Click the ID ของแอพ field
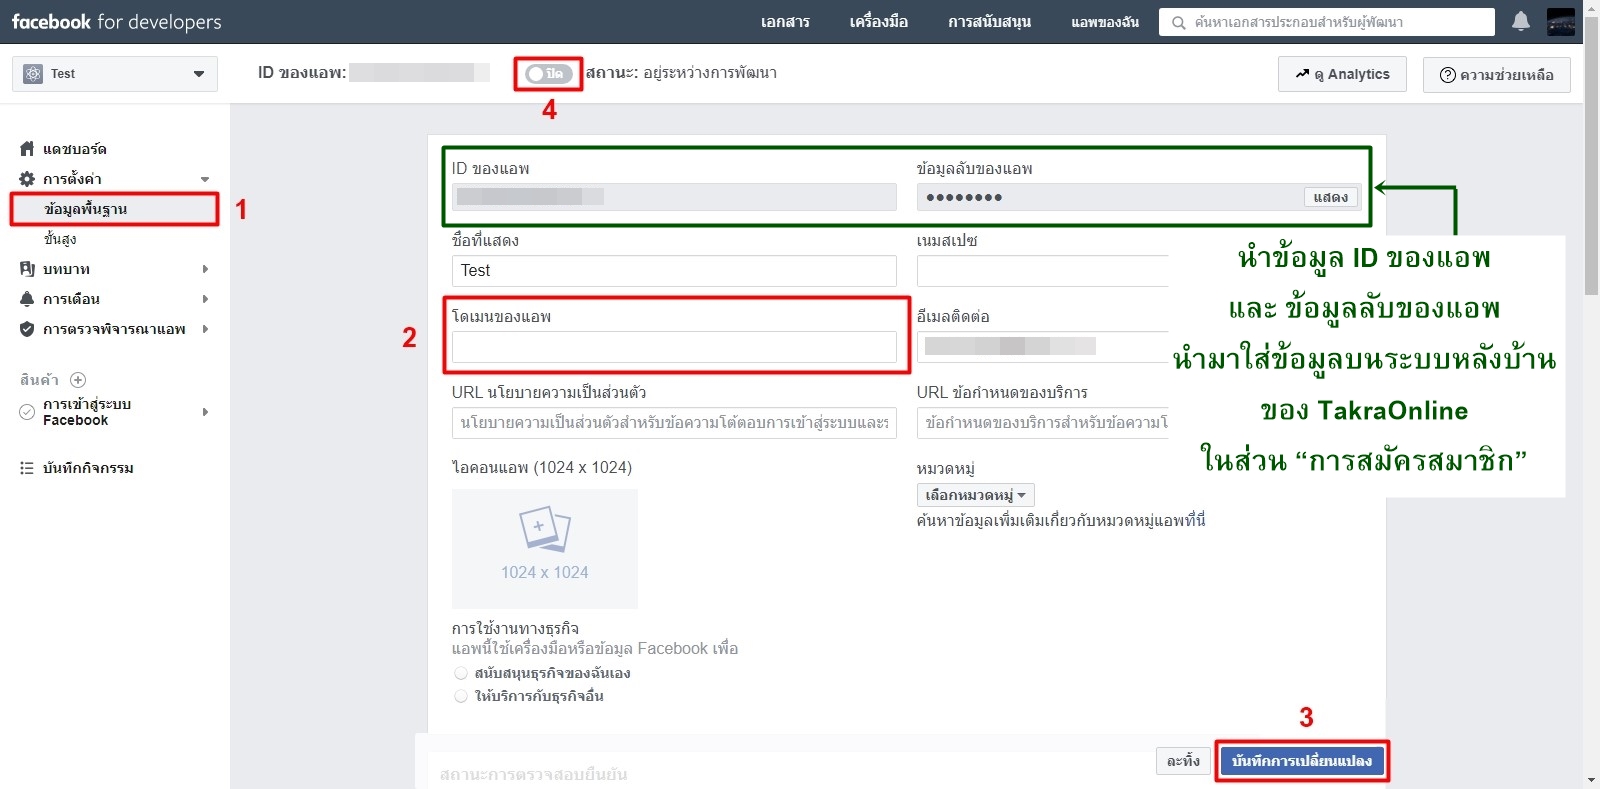The width and height of the screenshot is (1600, 789). (674, 197)
